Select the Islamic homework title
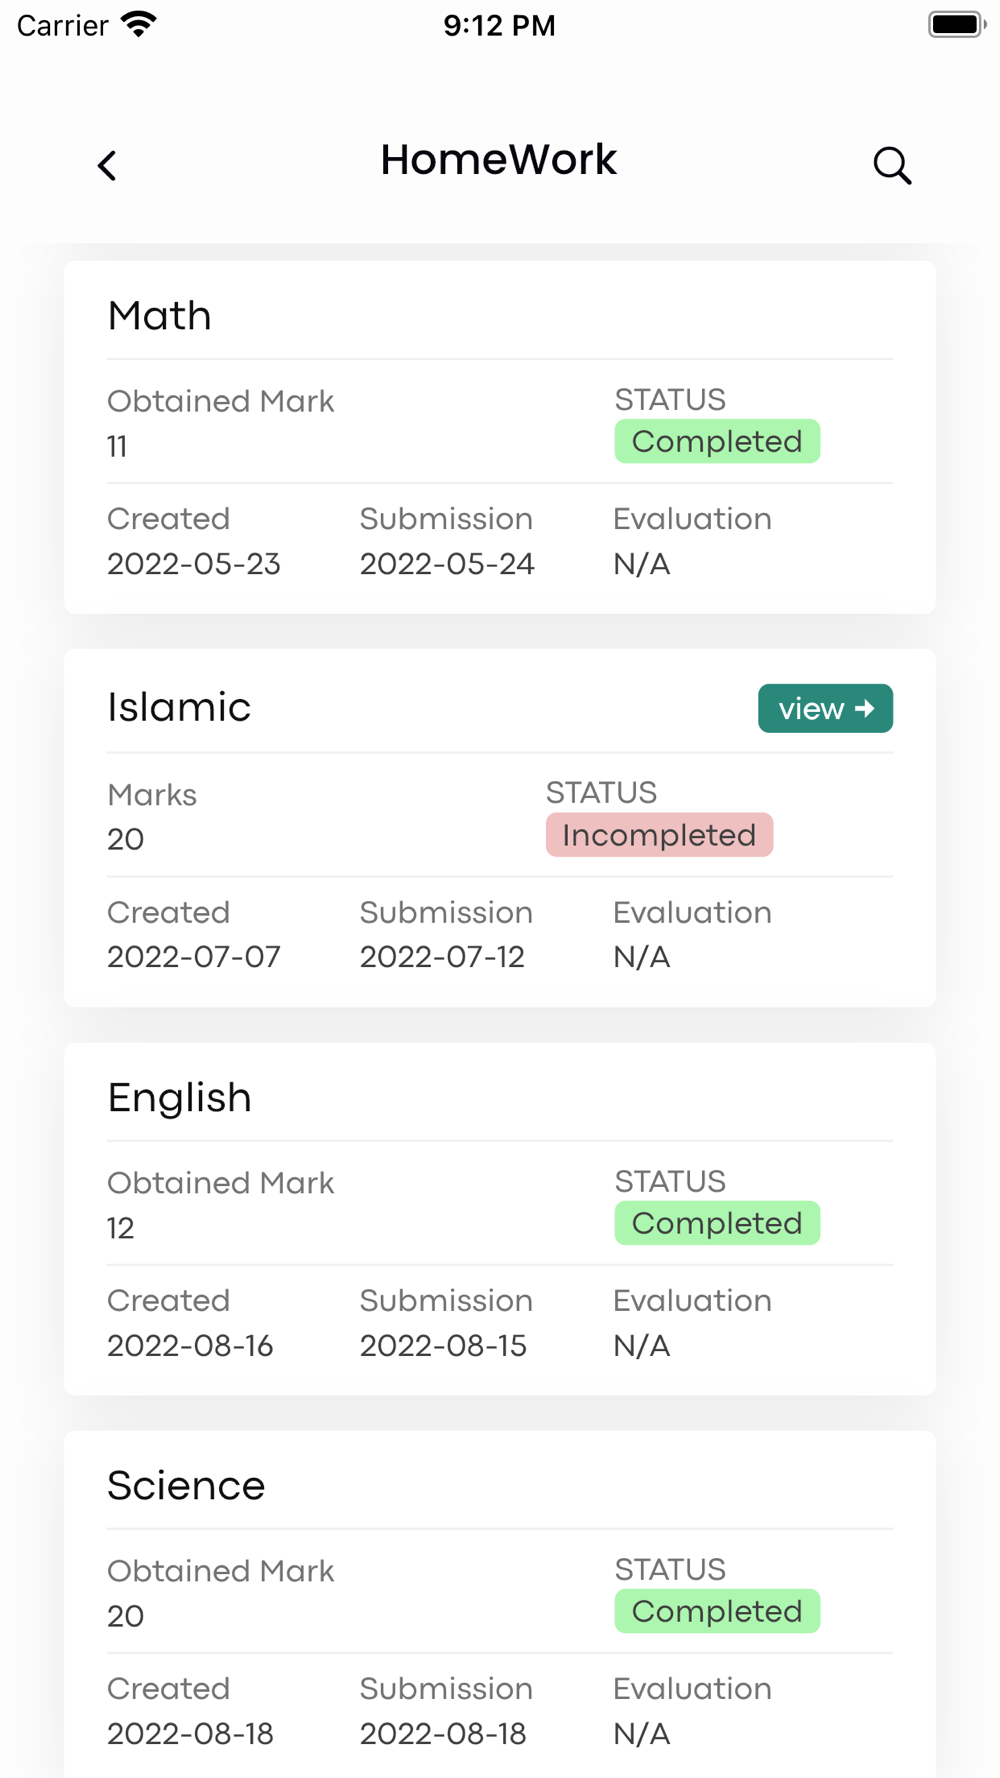 [x=179, y=707]
